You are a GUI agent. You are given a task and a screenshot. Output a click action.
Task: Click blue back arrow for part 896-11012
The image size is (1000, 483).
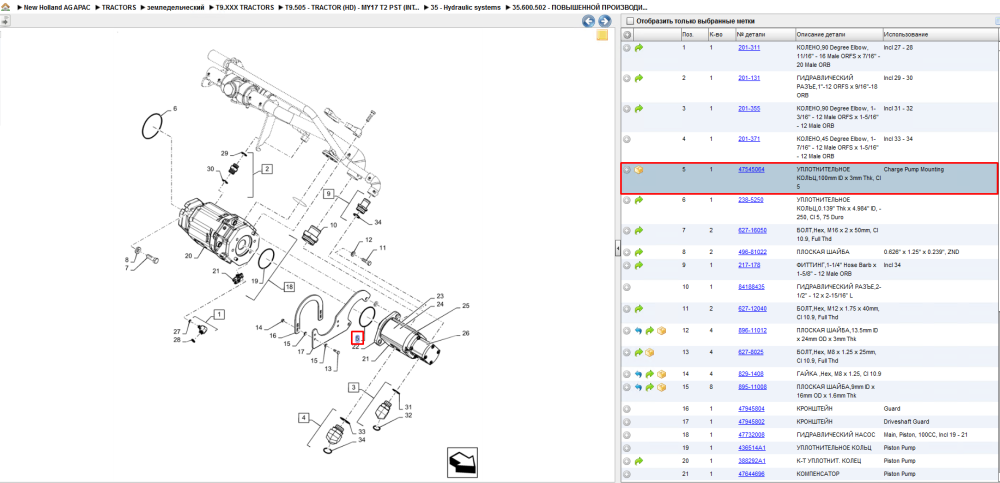click(x=638, y=331)
